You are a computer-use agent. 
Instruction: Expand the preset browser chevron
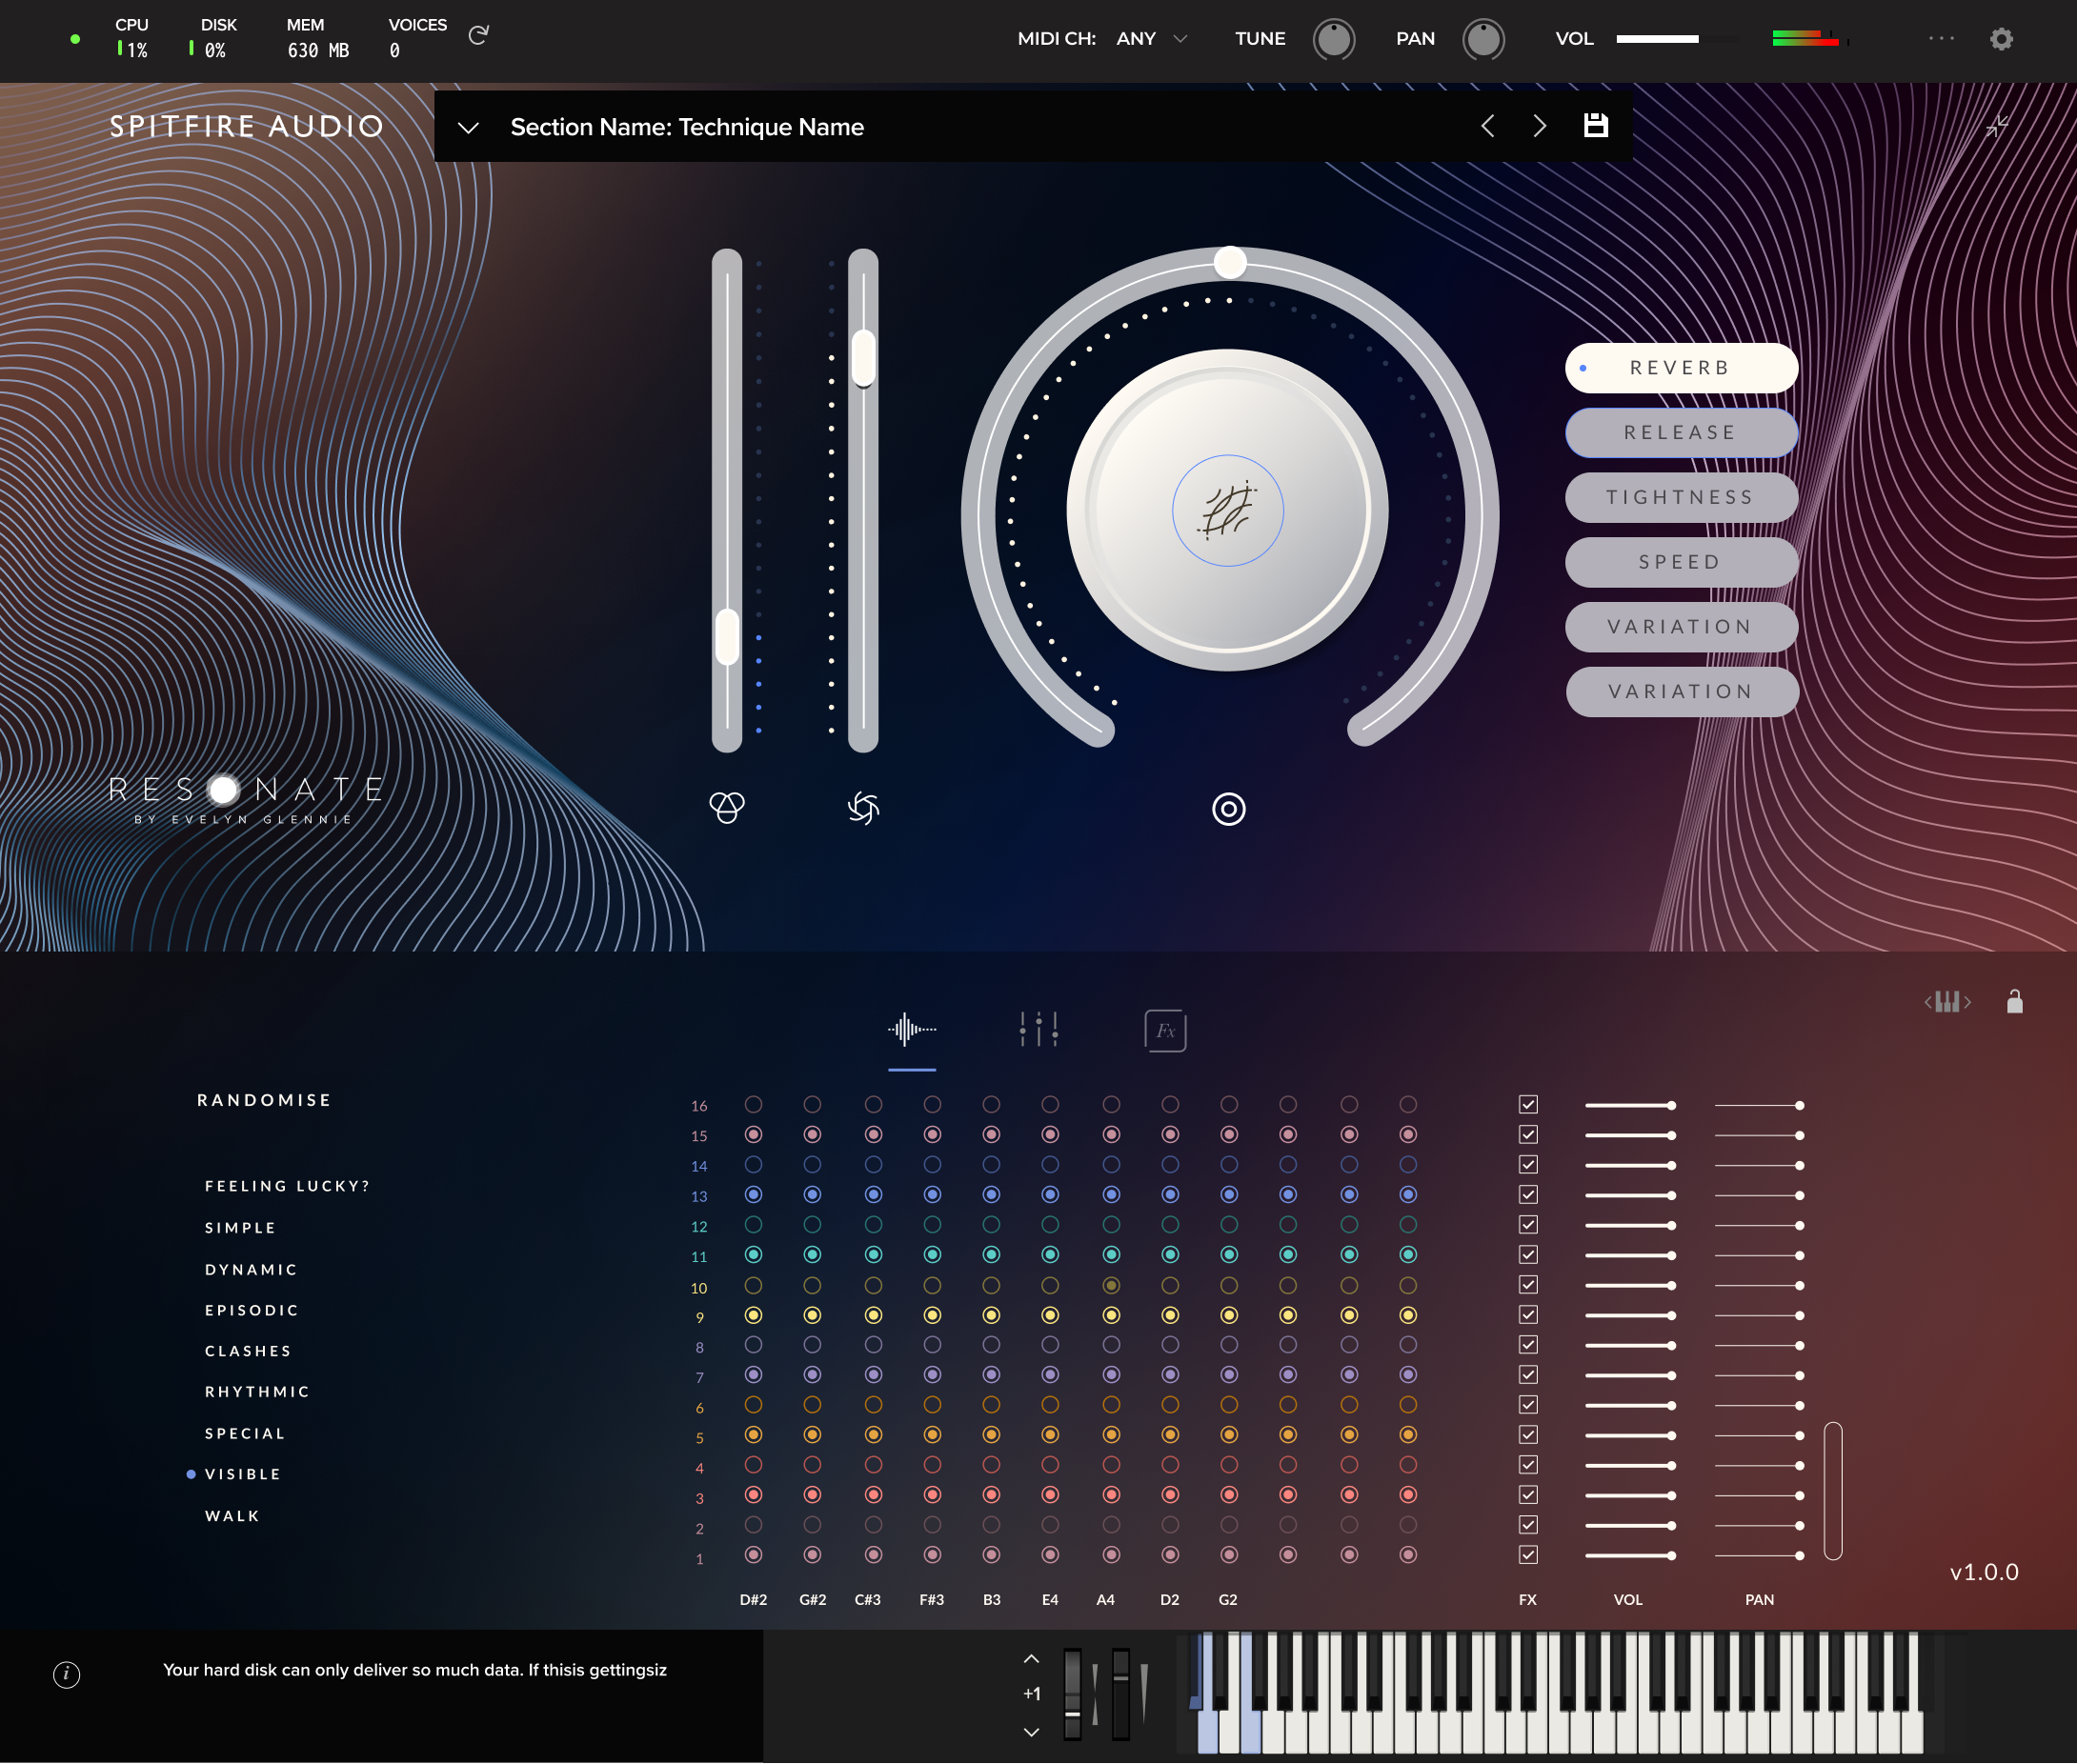click(x=468, y=128)
